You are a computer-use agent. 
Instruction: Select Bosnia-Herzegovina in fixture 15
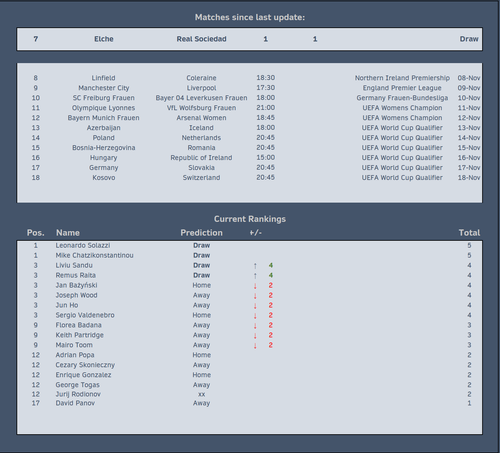pyautogui.click(x=104, y=148)
